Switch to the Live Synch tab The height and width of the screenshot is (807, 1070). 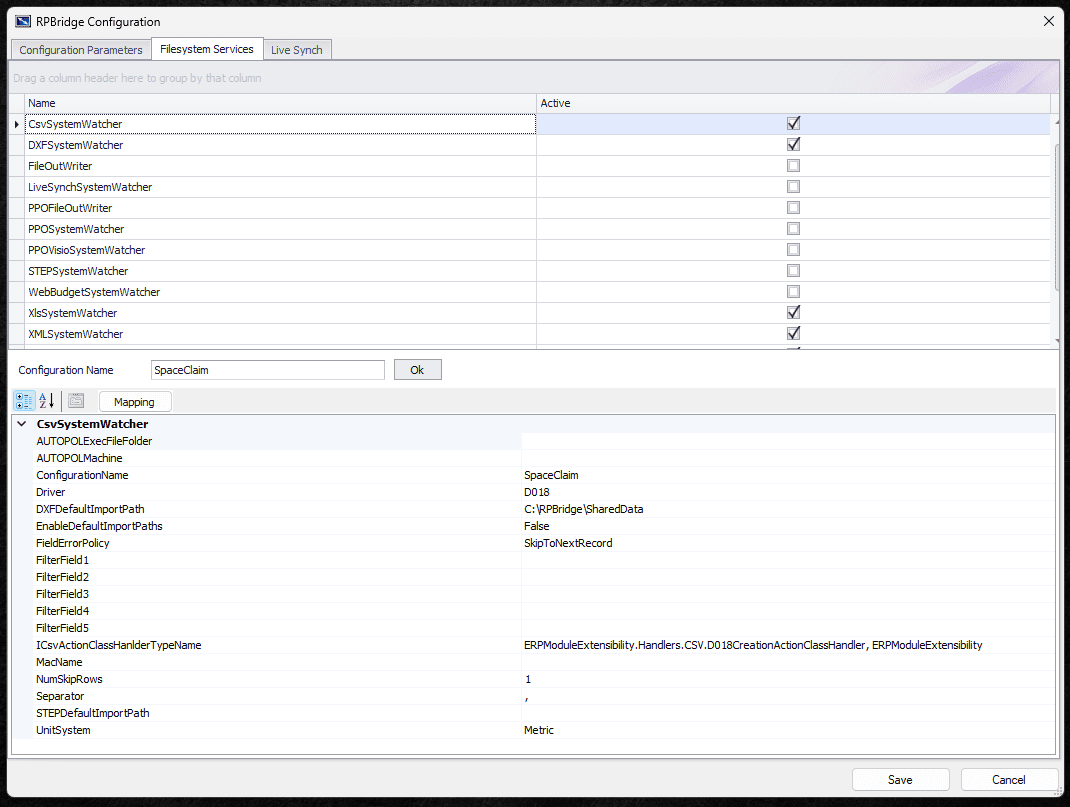click(x=297, y=50)
